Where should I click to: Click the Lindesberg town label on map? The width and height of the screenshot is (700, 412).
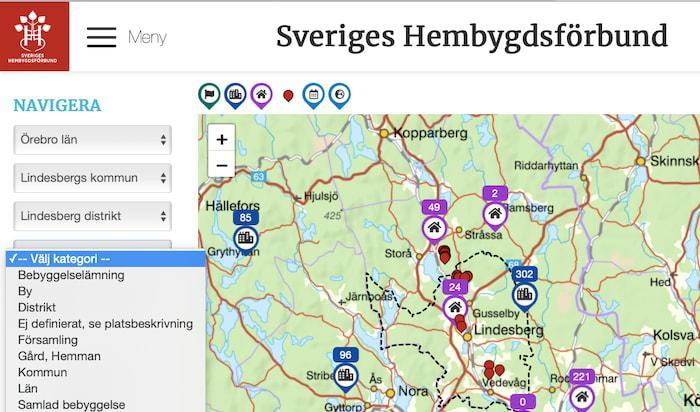click(x=508, y=330)
